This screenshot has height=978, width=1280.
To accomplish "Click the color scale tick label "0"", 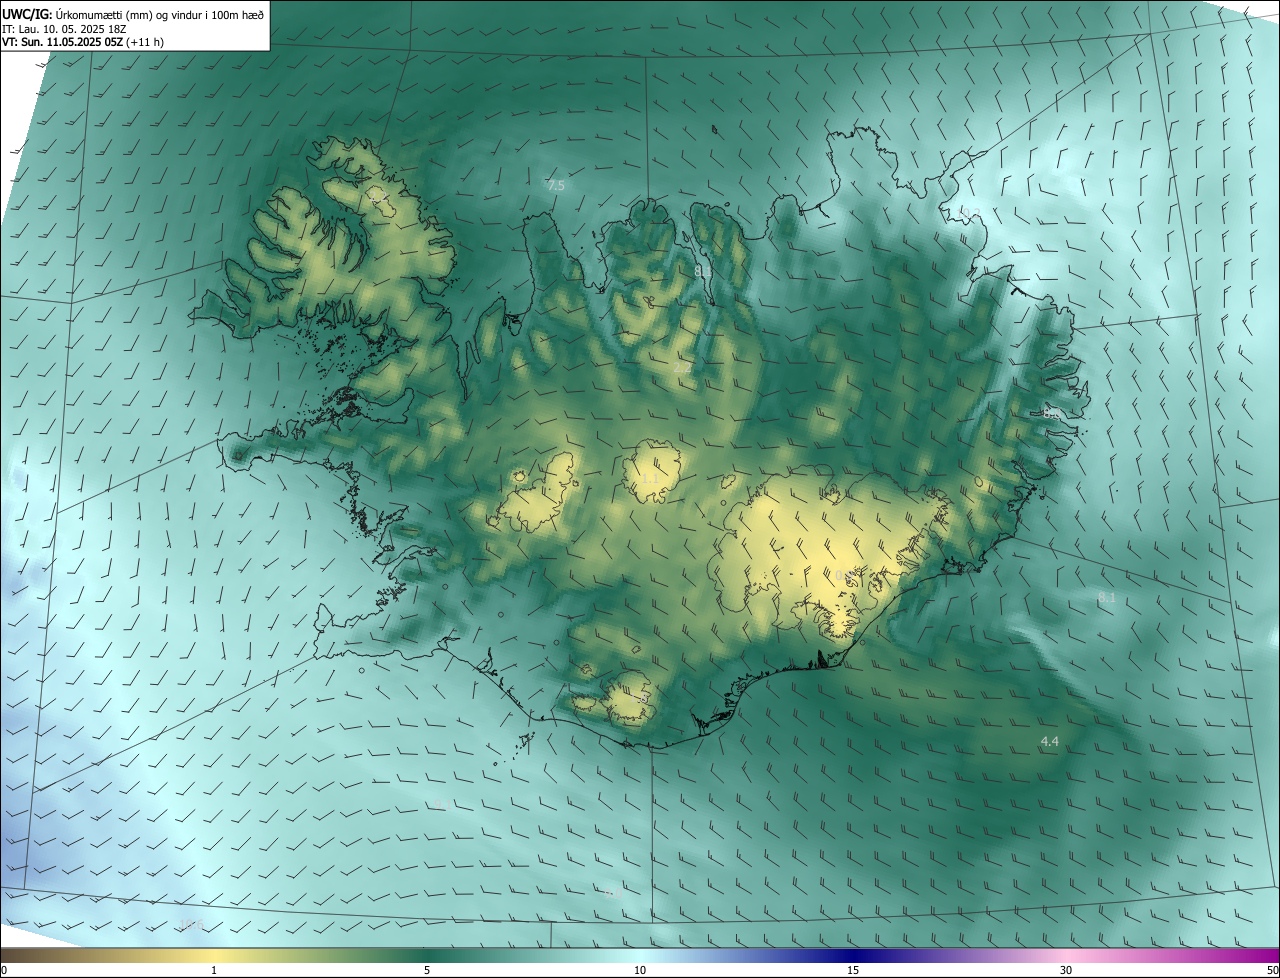I will point(3,971).
